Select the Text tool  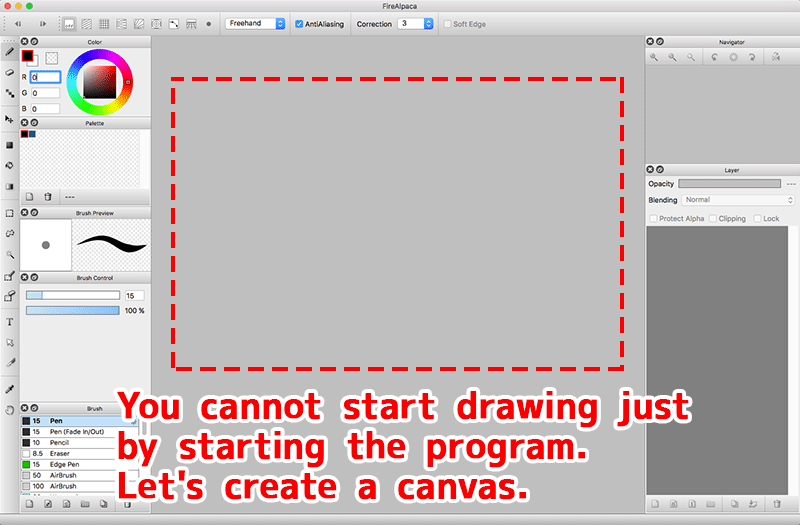pyautogui.click(x=9, y=322)
